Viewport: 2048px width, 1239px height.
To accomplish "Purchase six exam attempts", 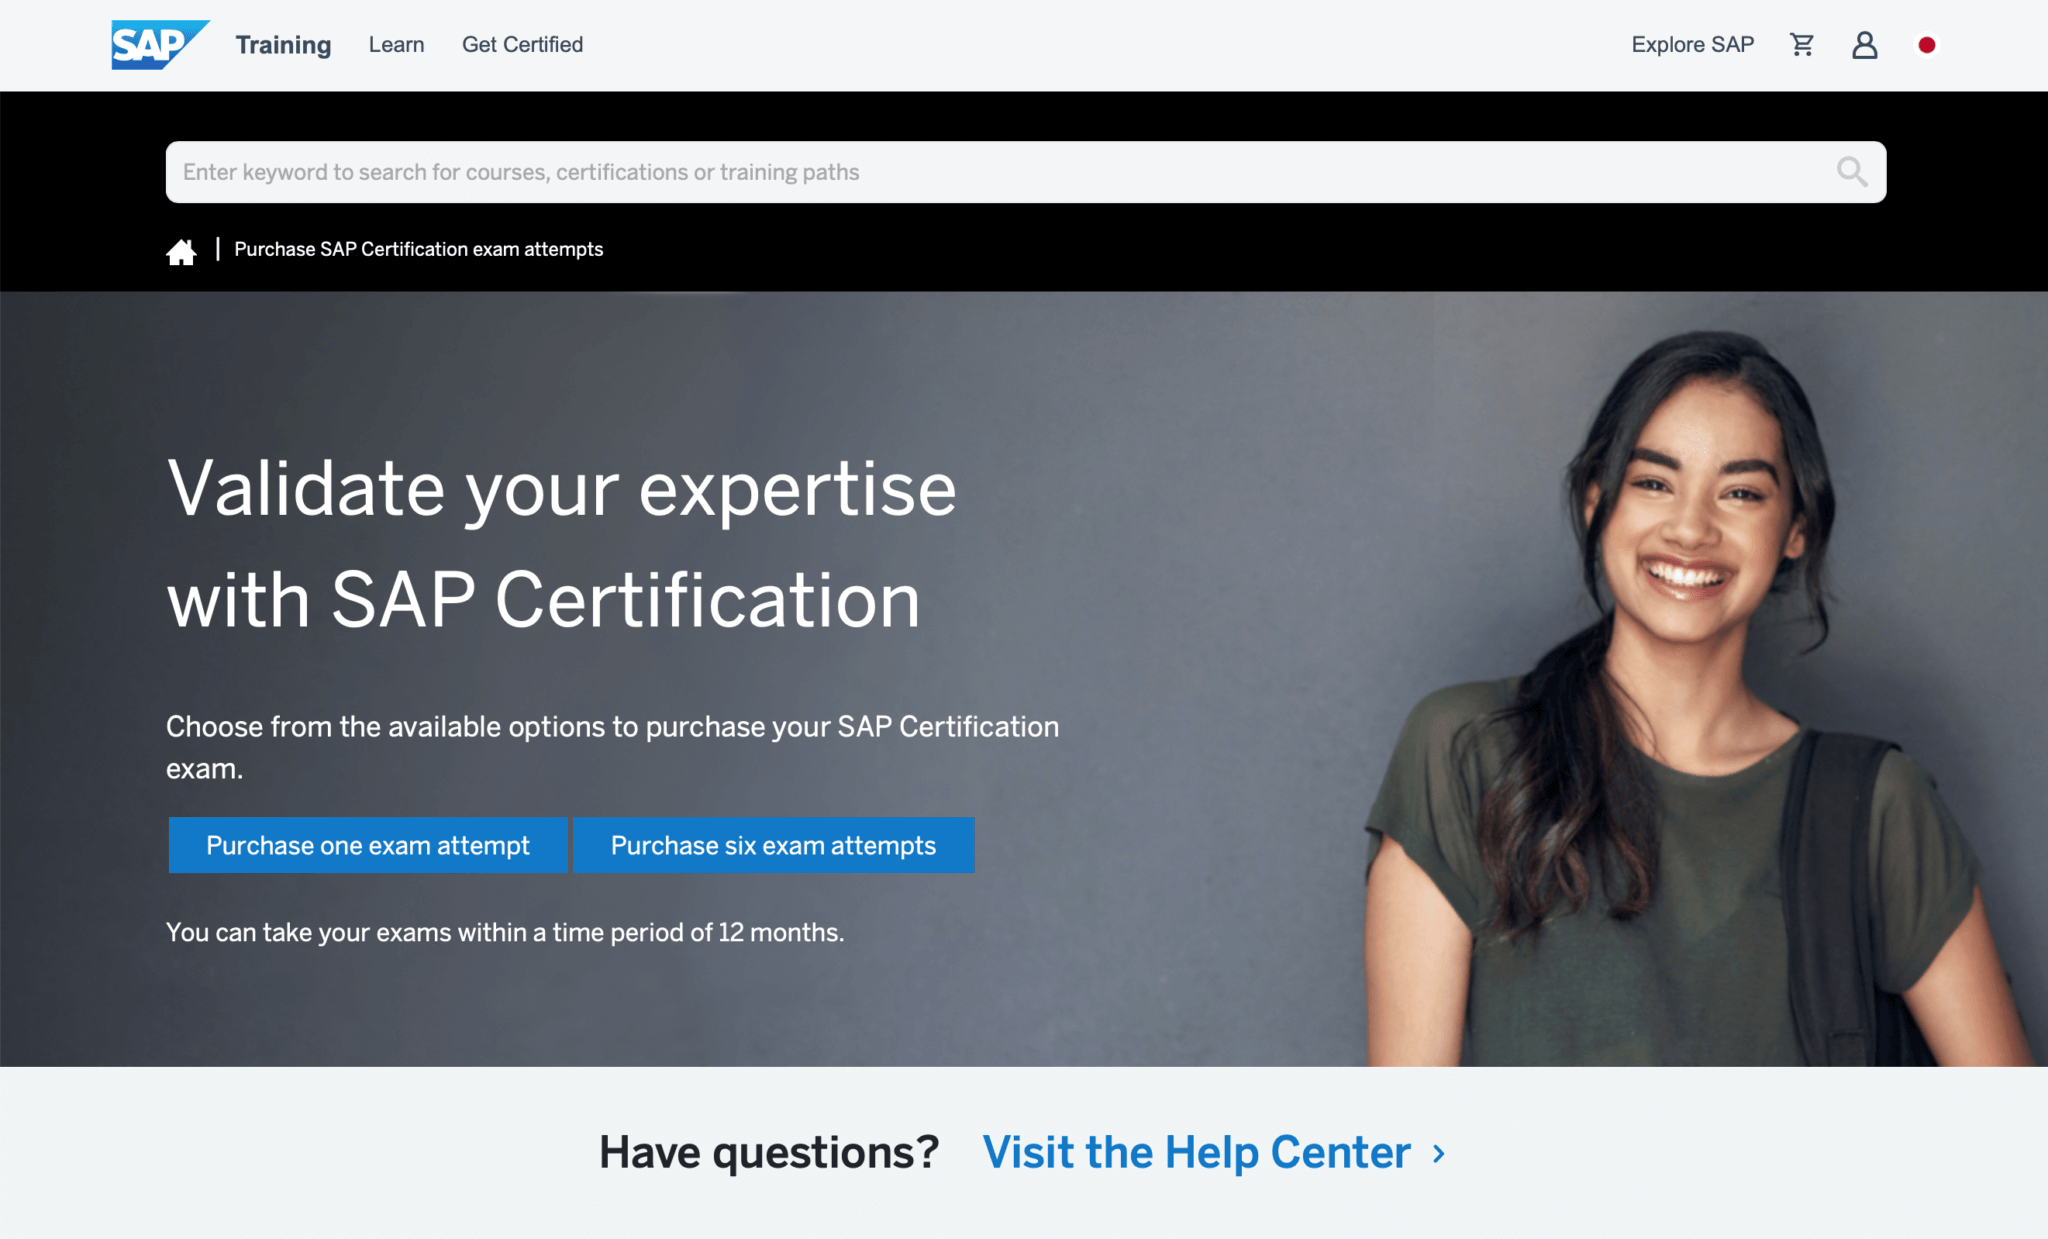I will [x=772, y=845].
